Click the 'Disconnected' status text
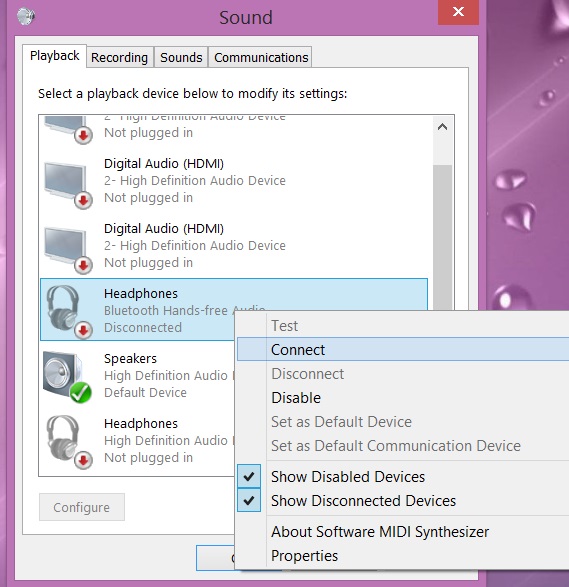Viewport: 569px width, 587px height. pyautogui.click(x=143, y=327)
